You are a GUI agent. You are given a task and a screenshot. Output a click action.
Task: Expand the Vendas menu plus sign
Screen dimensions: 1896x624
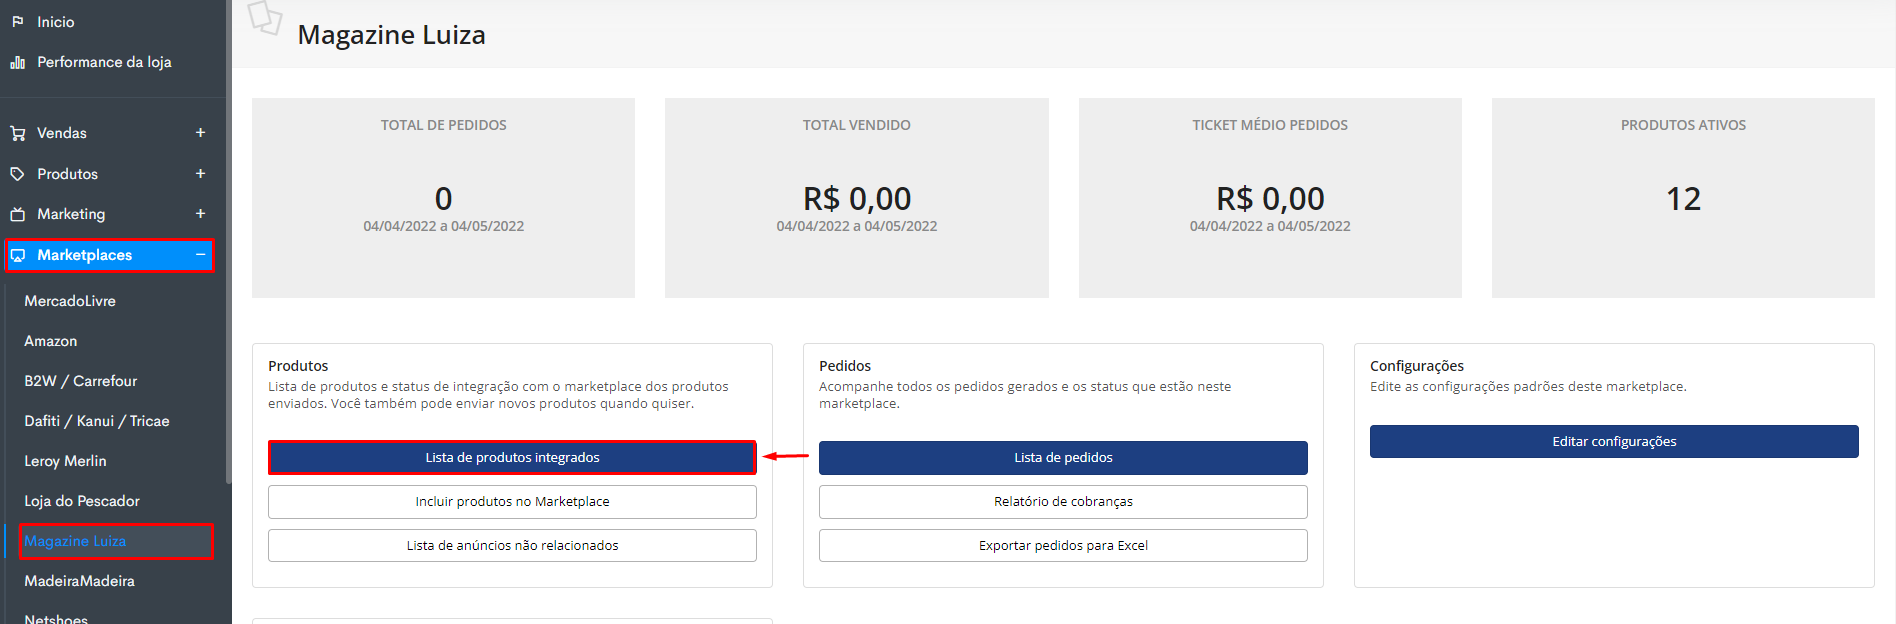point(200,133)
